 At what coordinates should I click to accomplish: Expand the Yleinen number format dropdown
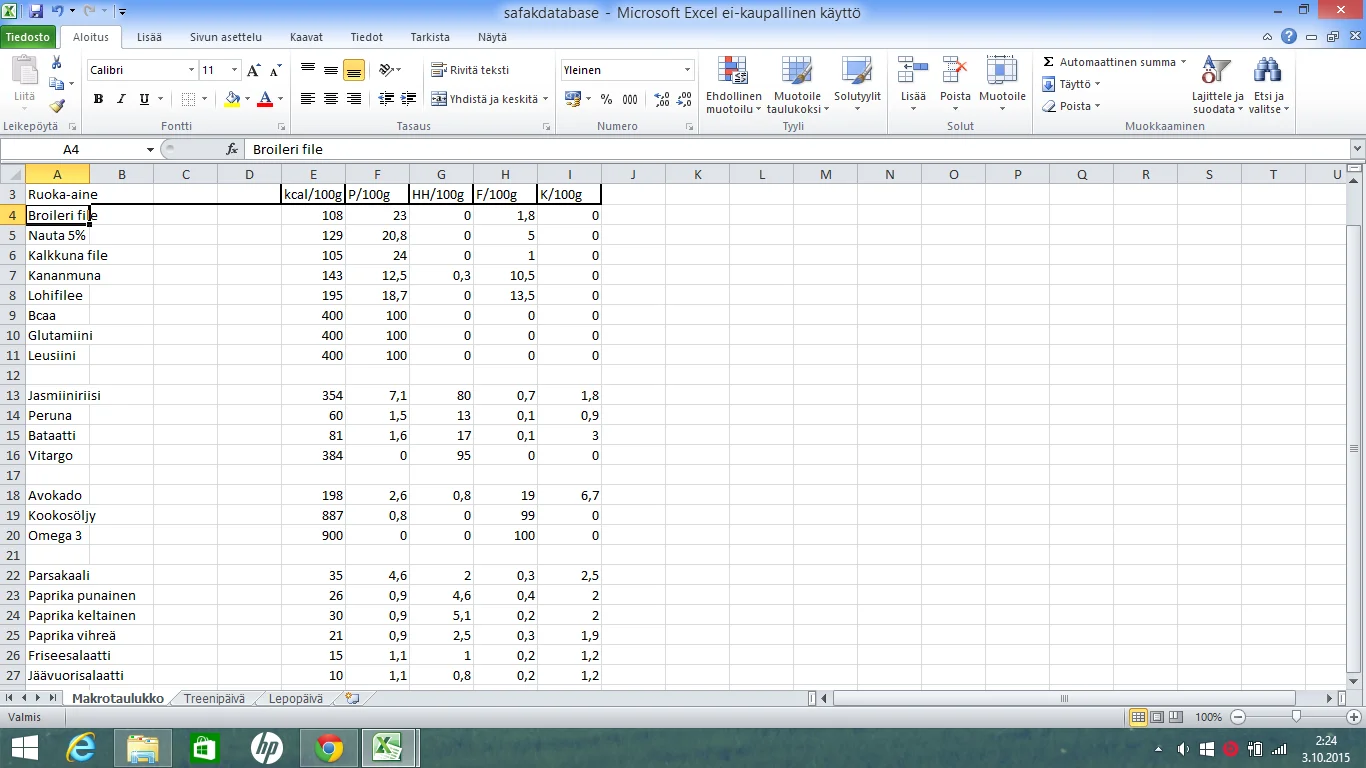point(687,70)
